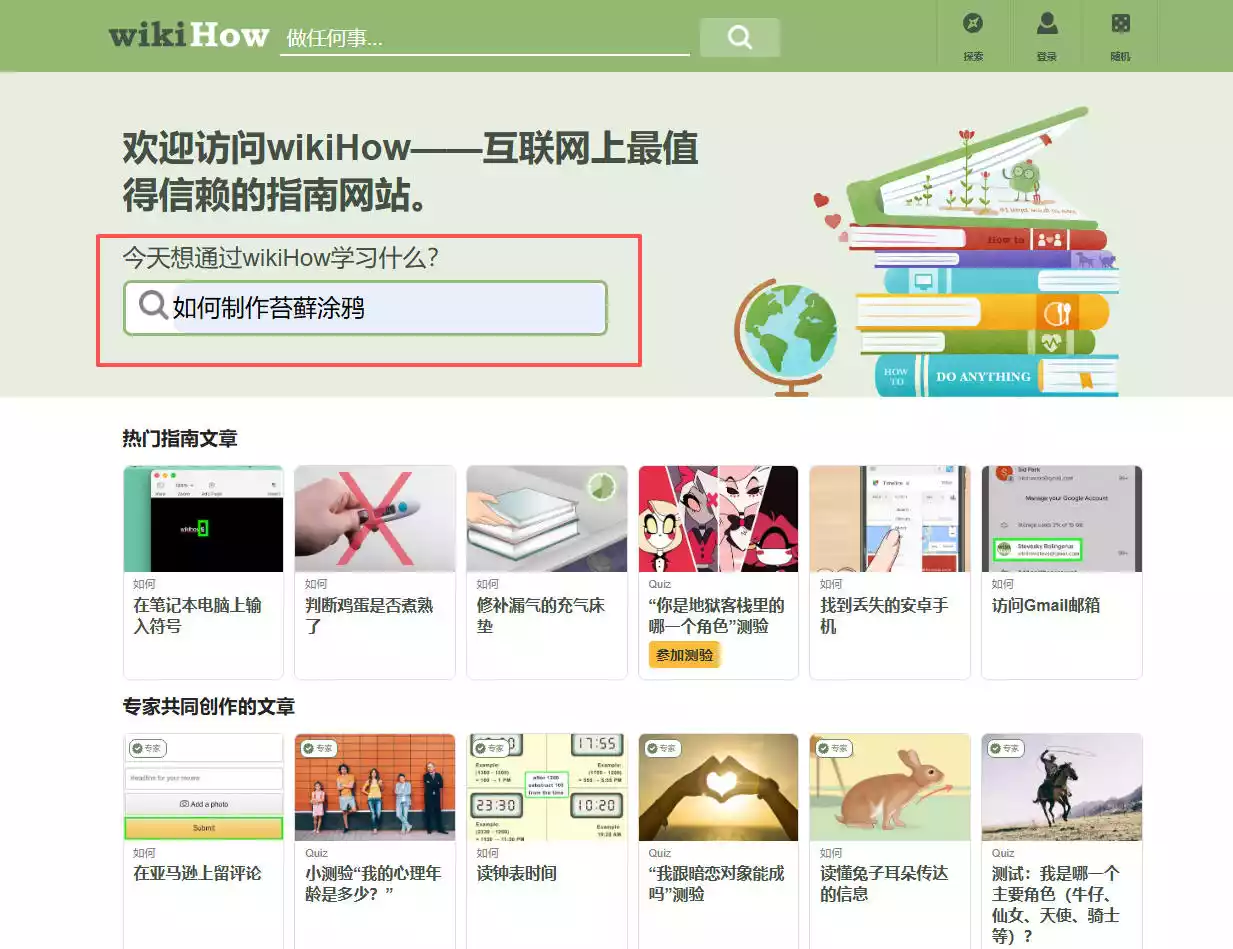This screenshot has width=1233, height=949.
Task: Click the expert badge on the rabbit card
Action: pyautogui.click(x=836, y=748)
